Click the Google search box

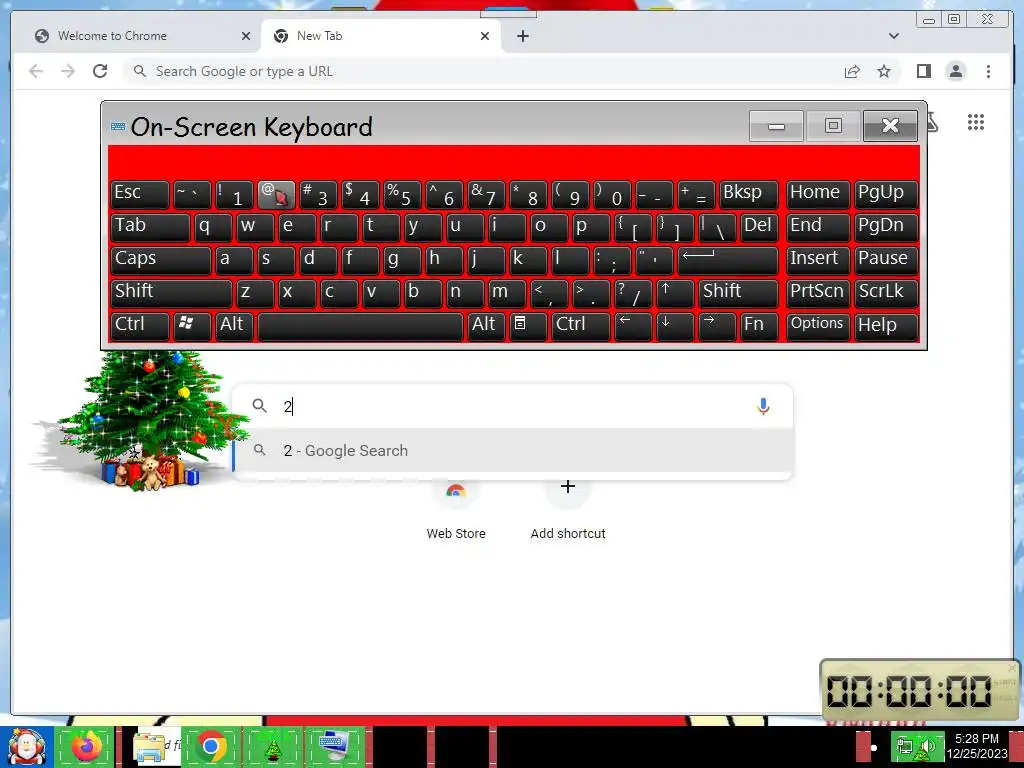tap(513, 406)
